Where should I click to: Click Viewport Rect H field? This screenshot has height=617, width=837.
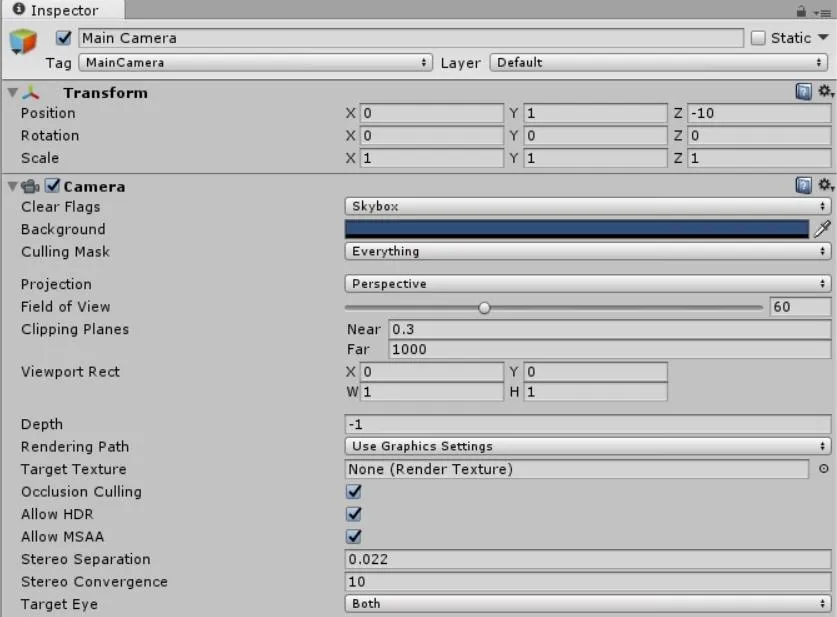click(595, 392)
